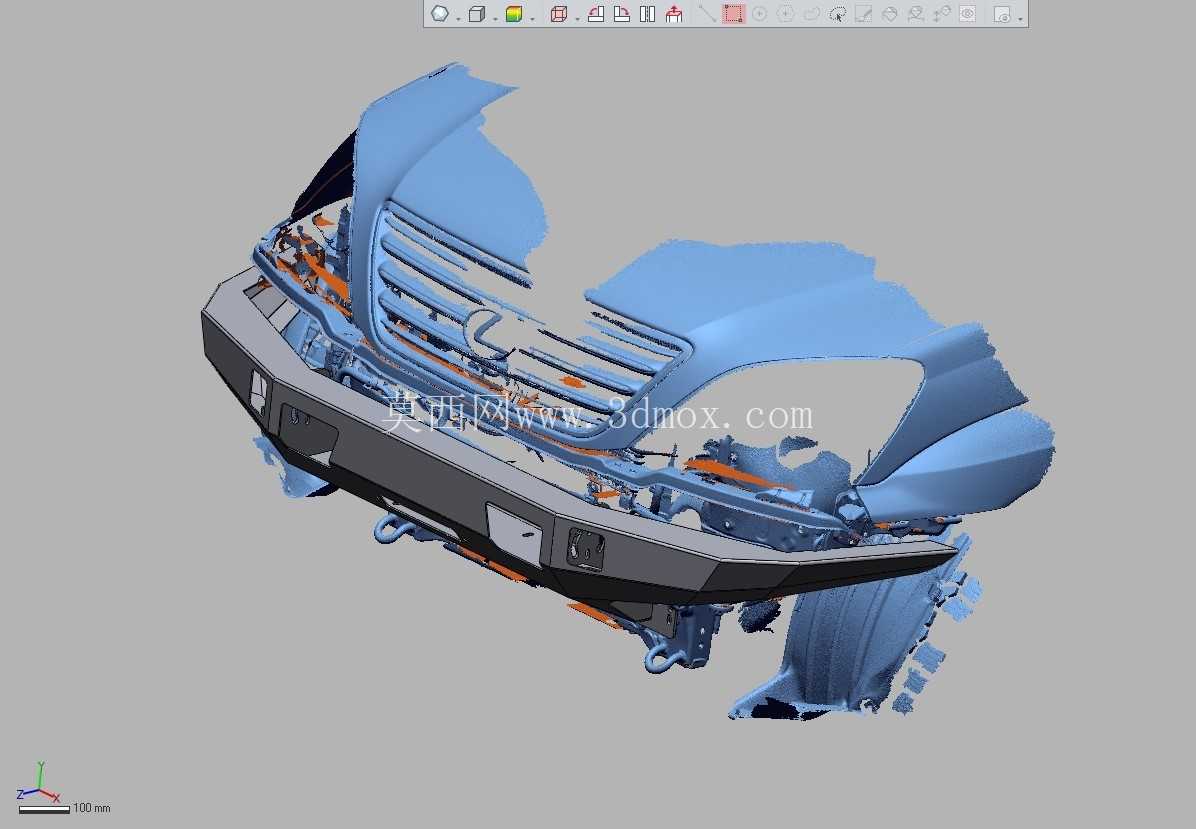1196x829 pixels.
Task: Select the polygon selection mode tool
Action: (786, 14)
